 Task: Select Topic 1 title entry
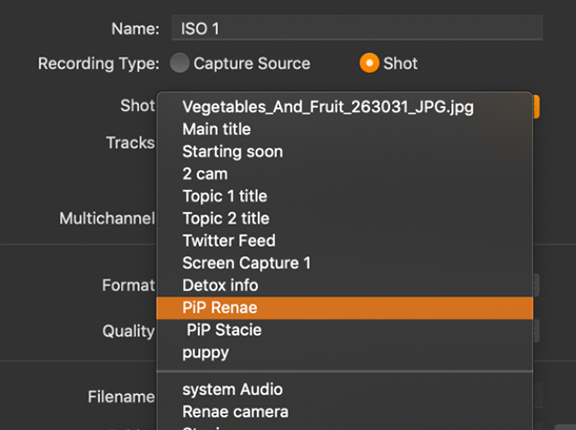[345, 196]
